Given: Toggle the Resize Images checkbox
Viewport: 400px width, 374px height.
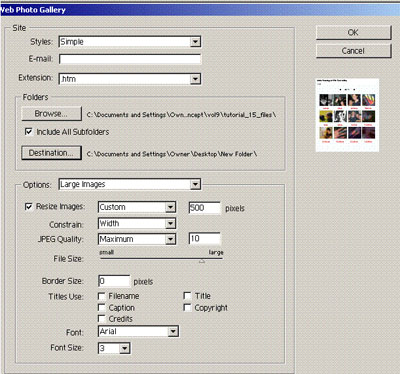Looking at the screenshot, I should 29,207.
